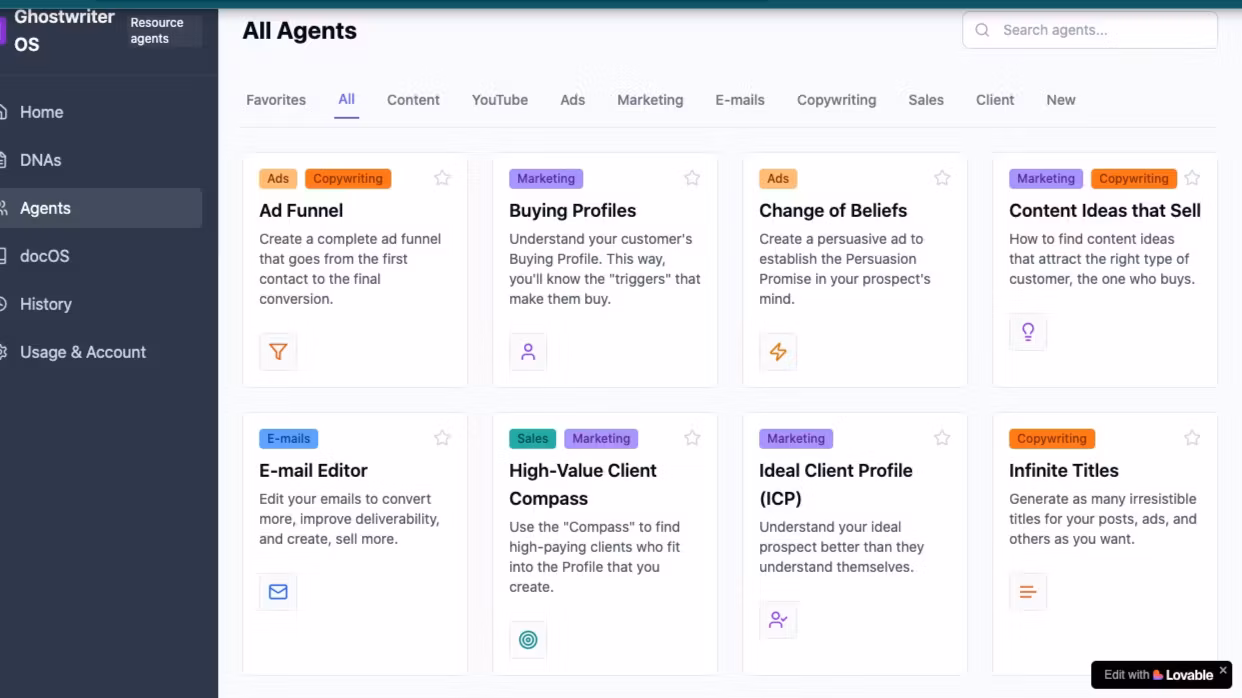The height and width of the screenshot is (698, 1242).
Task: Switch to the Copywriting tab
Action: click(x=836, y=100)
